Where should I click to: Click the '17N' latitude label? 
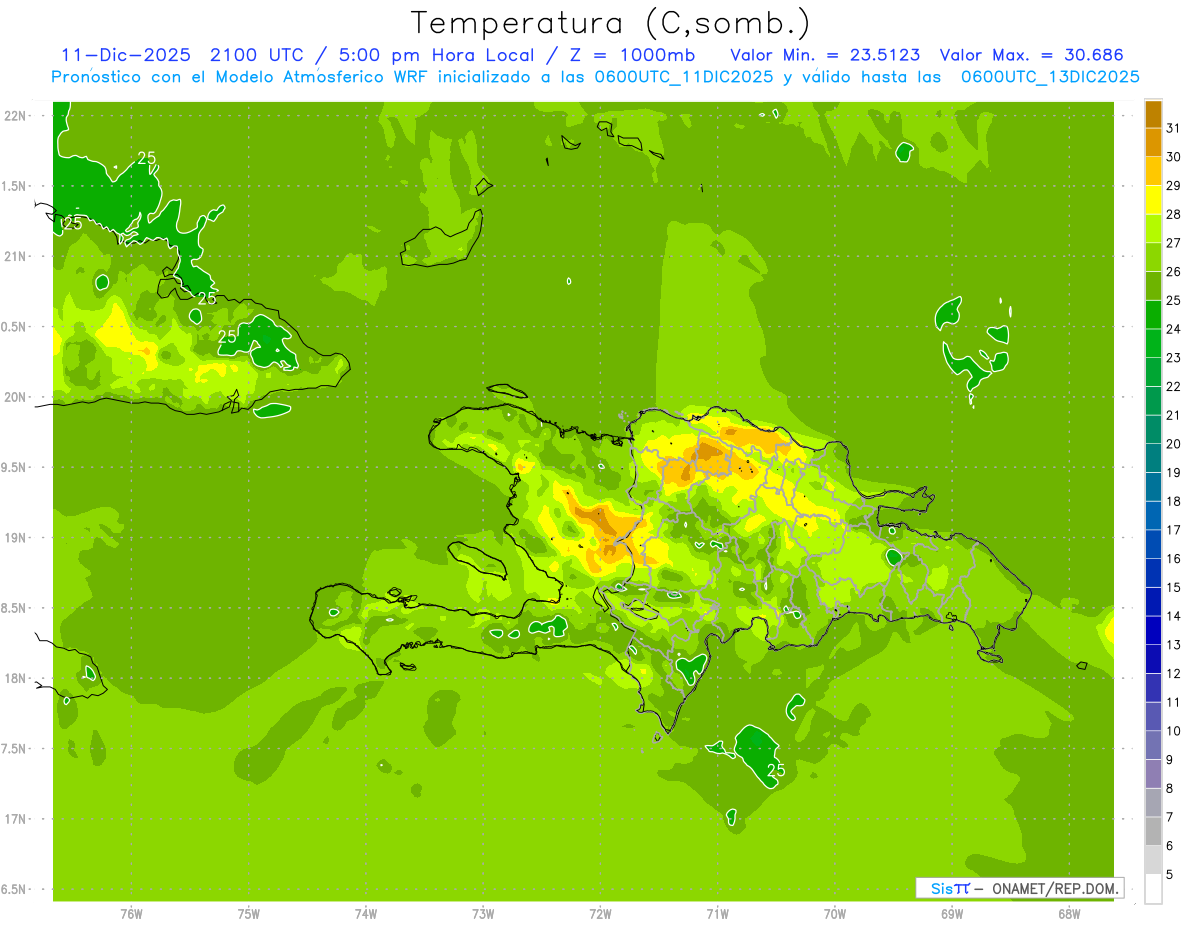coord(16,819)
